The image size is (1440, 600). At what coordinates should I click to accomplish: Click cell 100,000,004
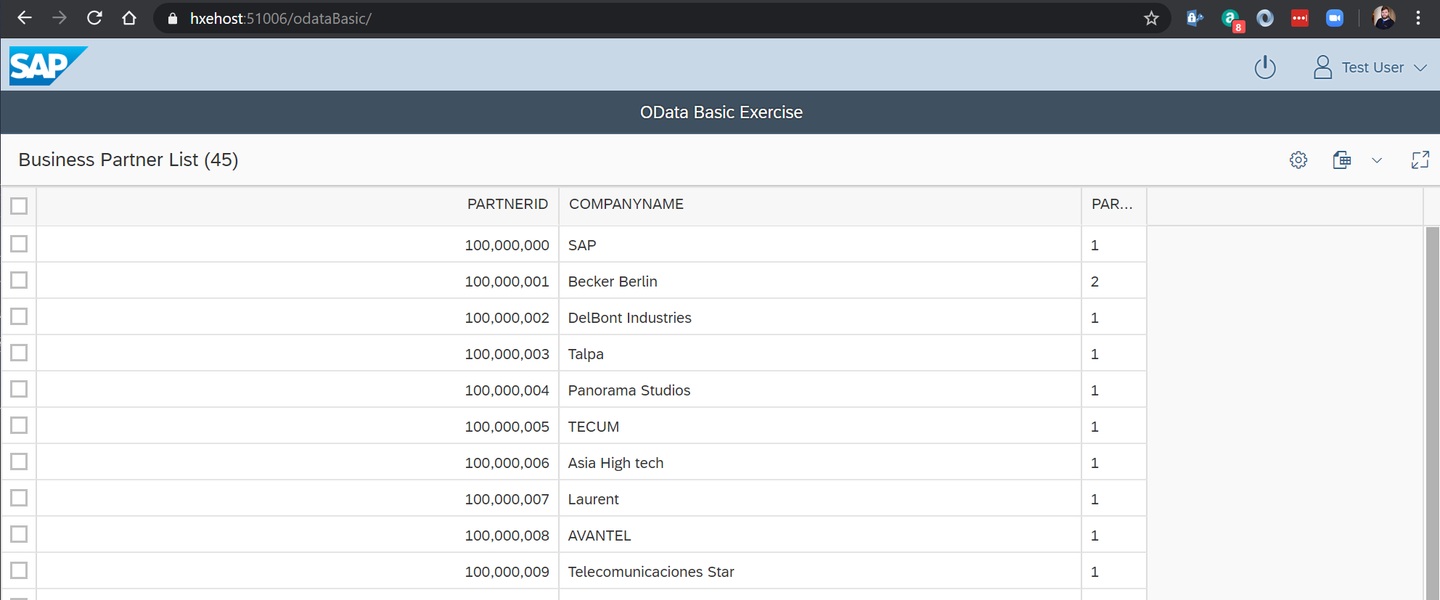pyautogui.click(x=298, y=390)
